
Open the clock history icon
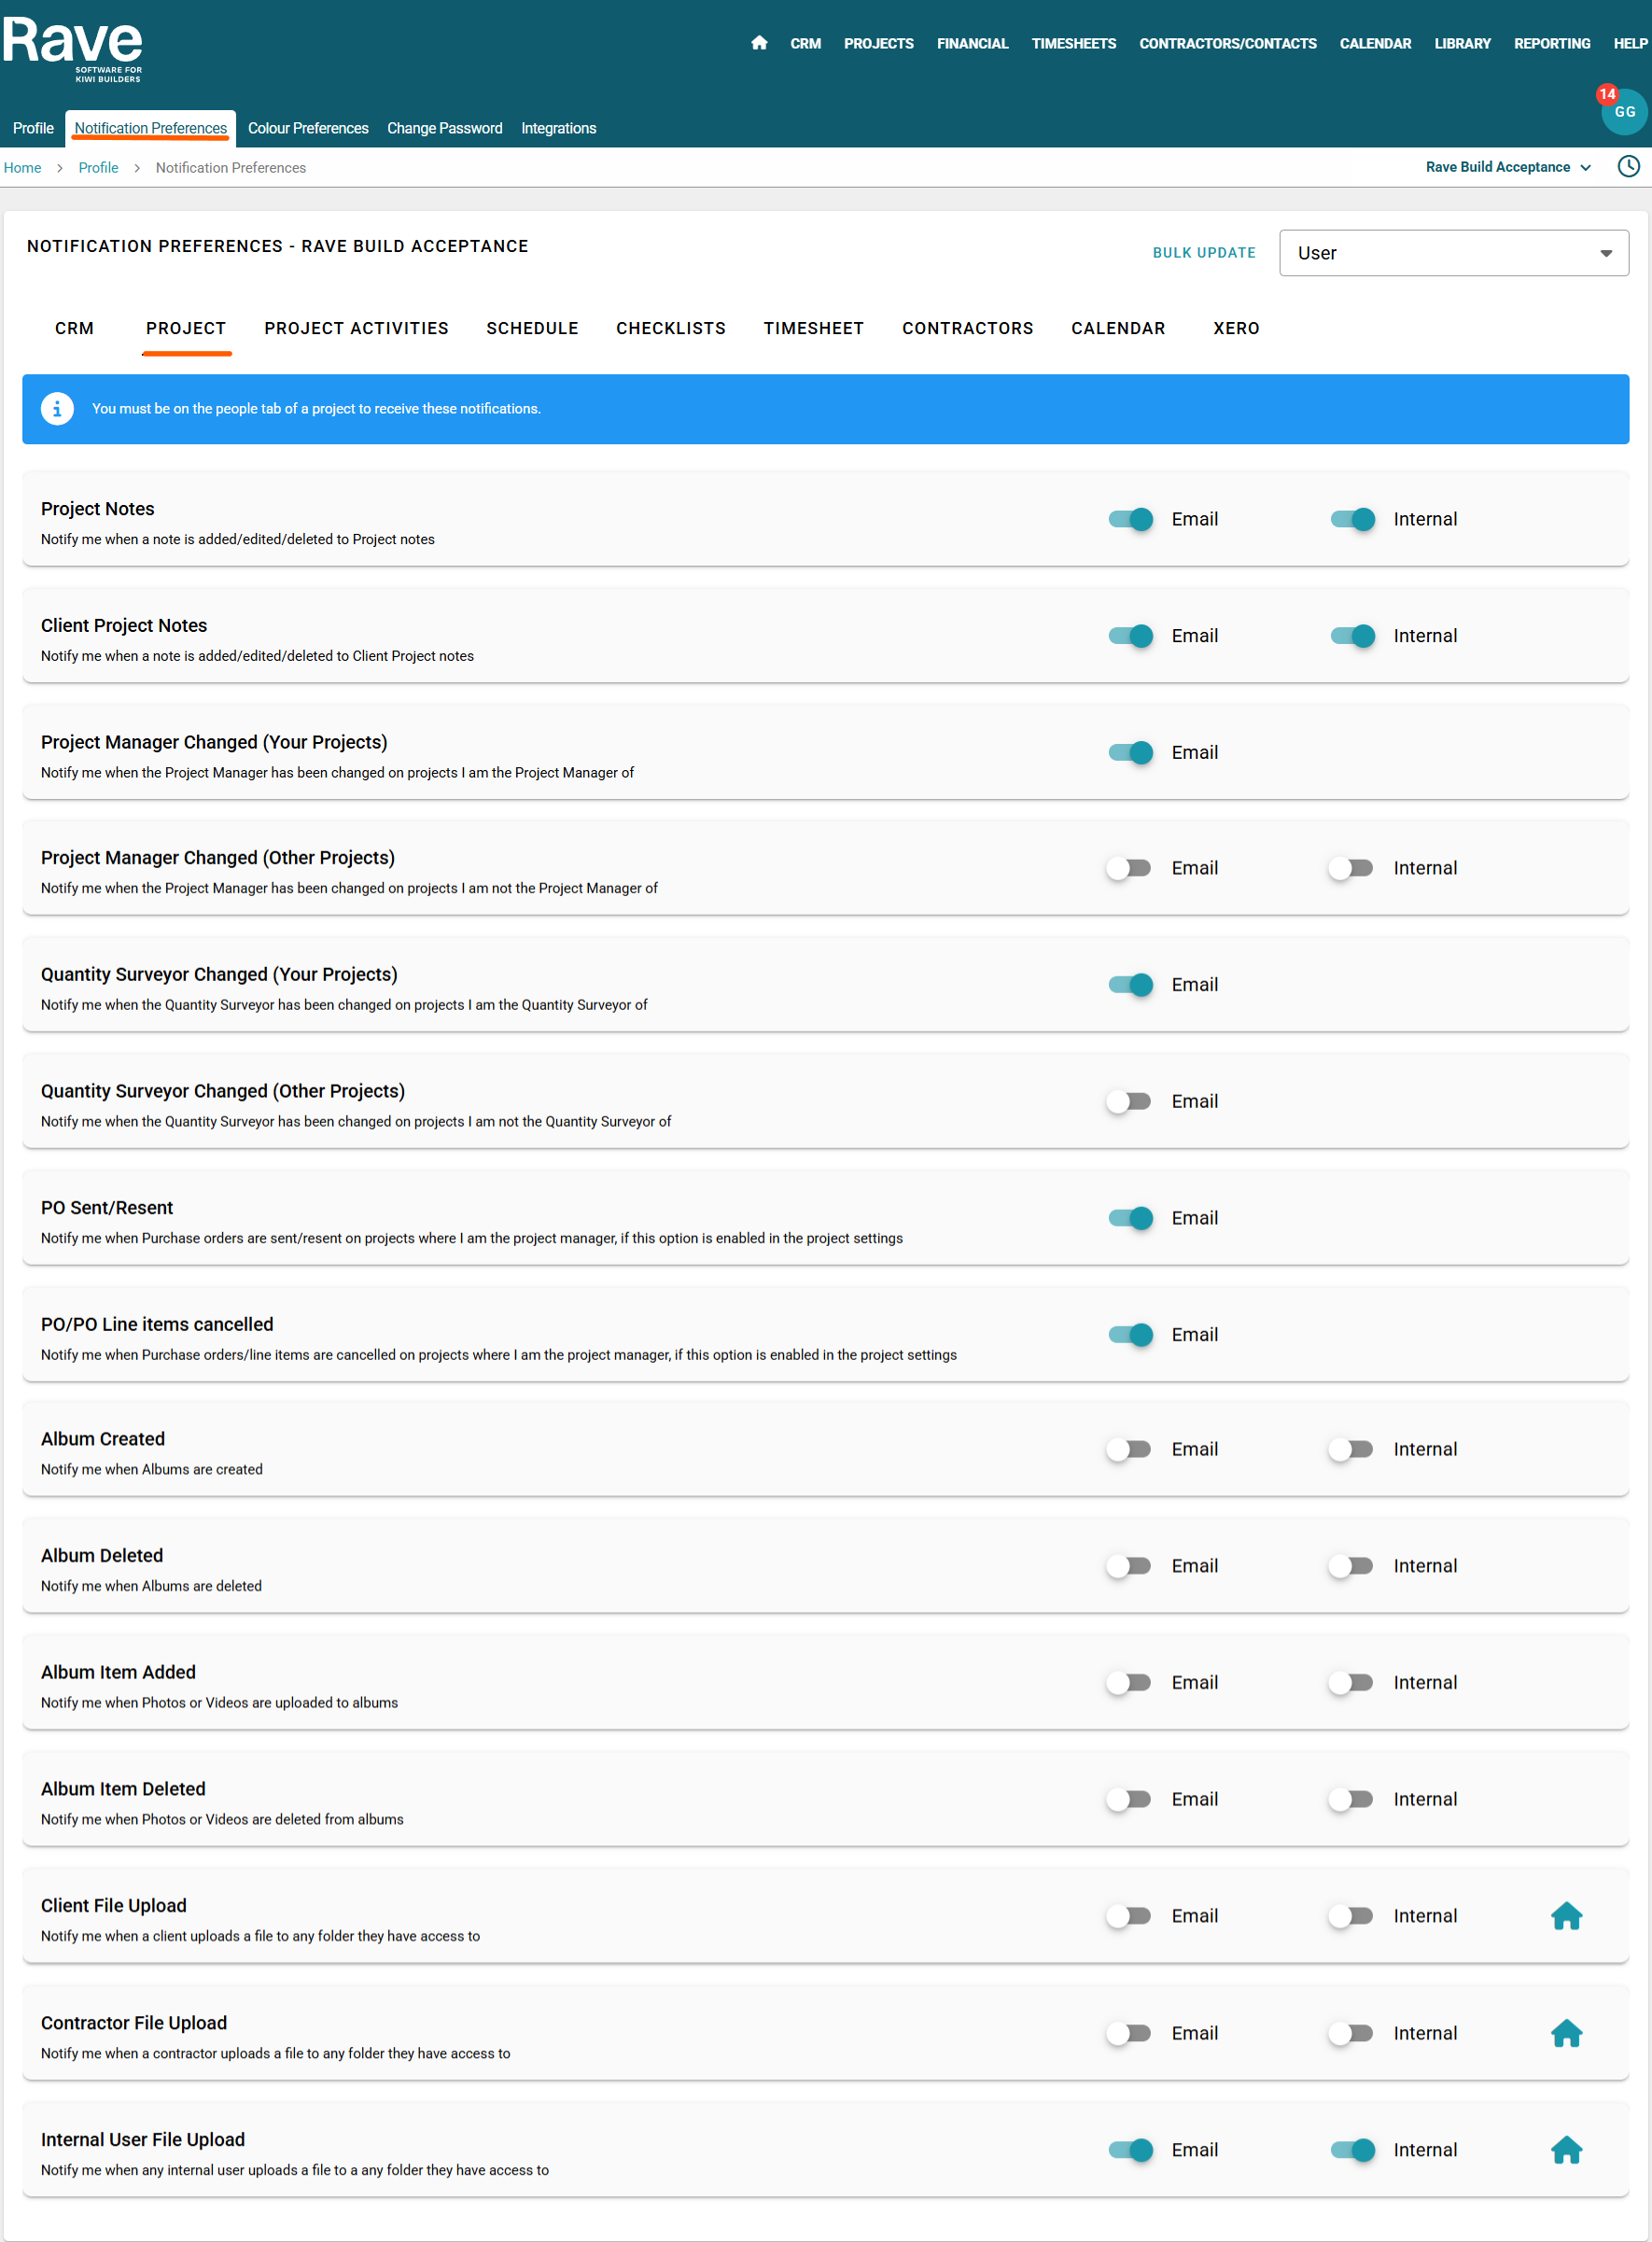click(1628, 166)
